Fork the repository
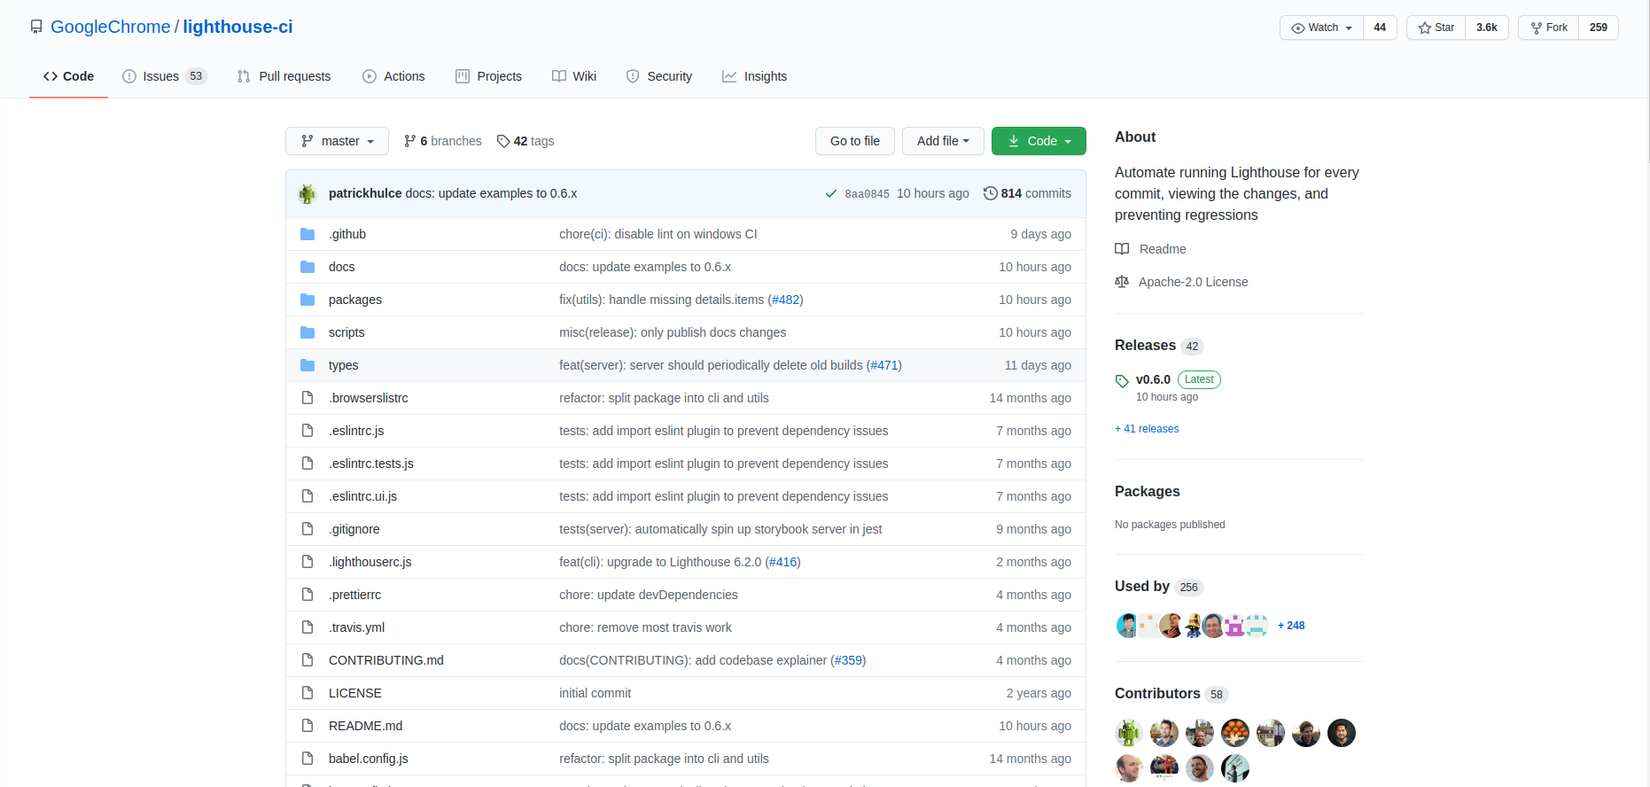The image size is (1650, 787). [1549, 28]
